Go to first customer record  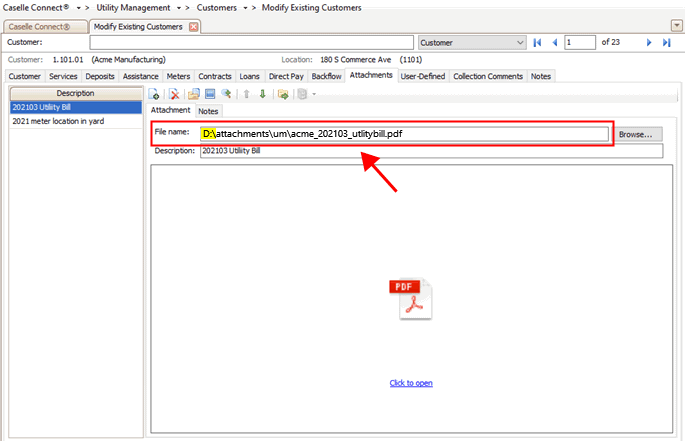pos(537,42)
